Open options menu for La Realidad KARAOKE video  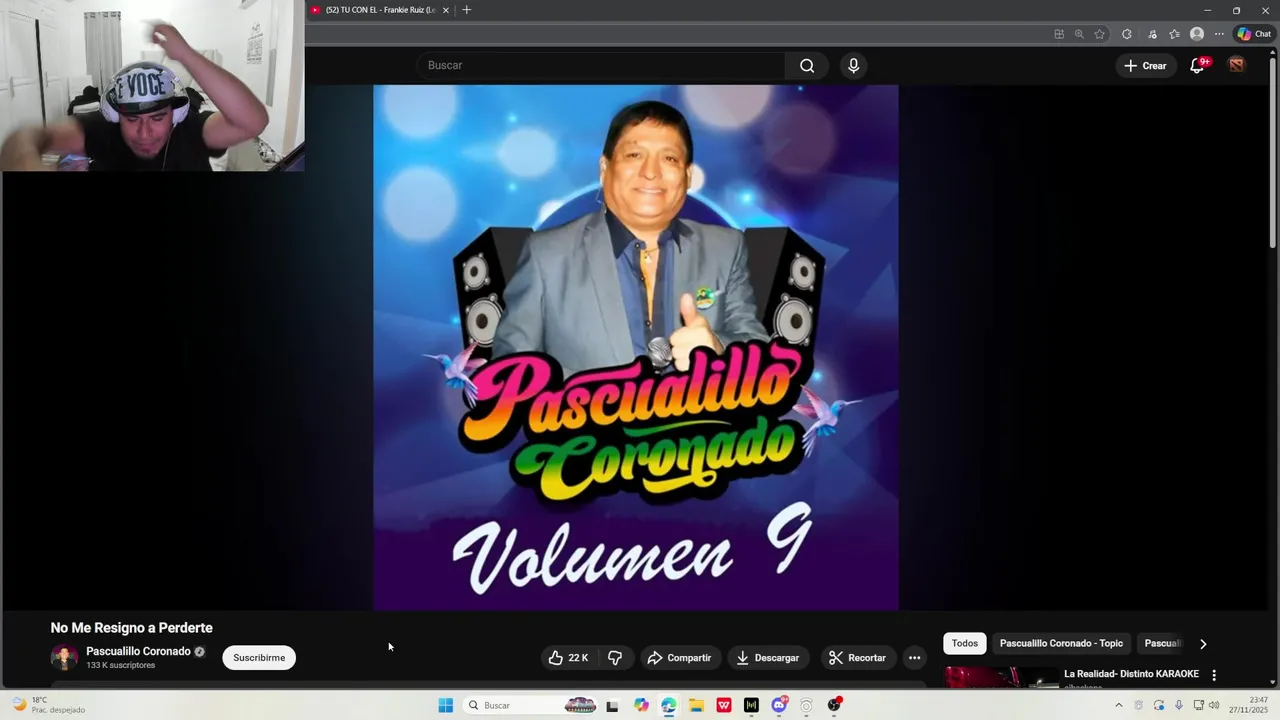click(1214, 676)
